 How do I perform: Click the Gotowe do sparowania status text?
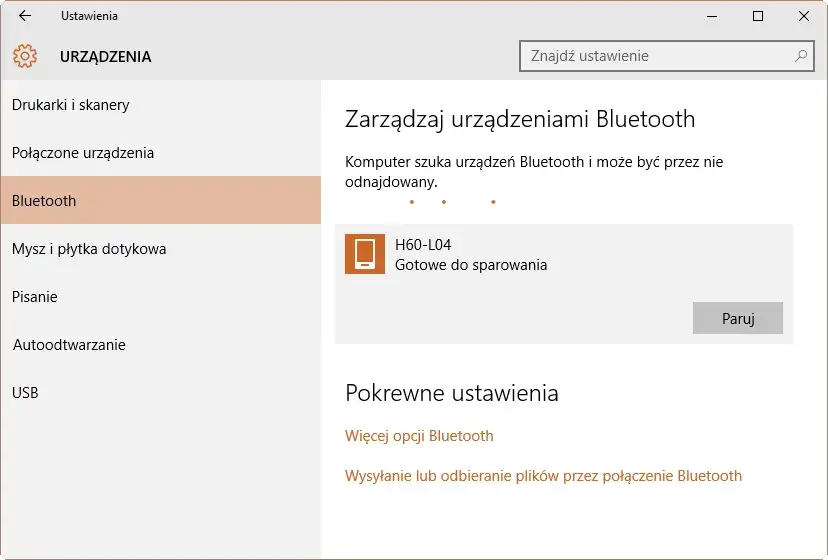coord(471,265)
